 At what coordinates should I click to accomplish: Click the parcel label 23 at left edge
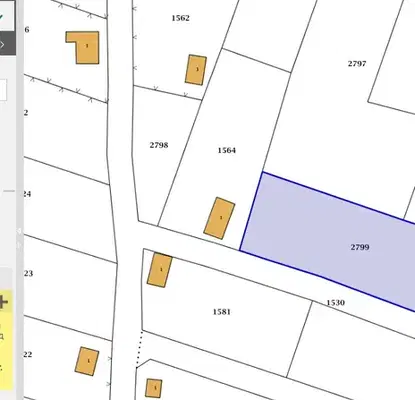(28, 273)
